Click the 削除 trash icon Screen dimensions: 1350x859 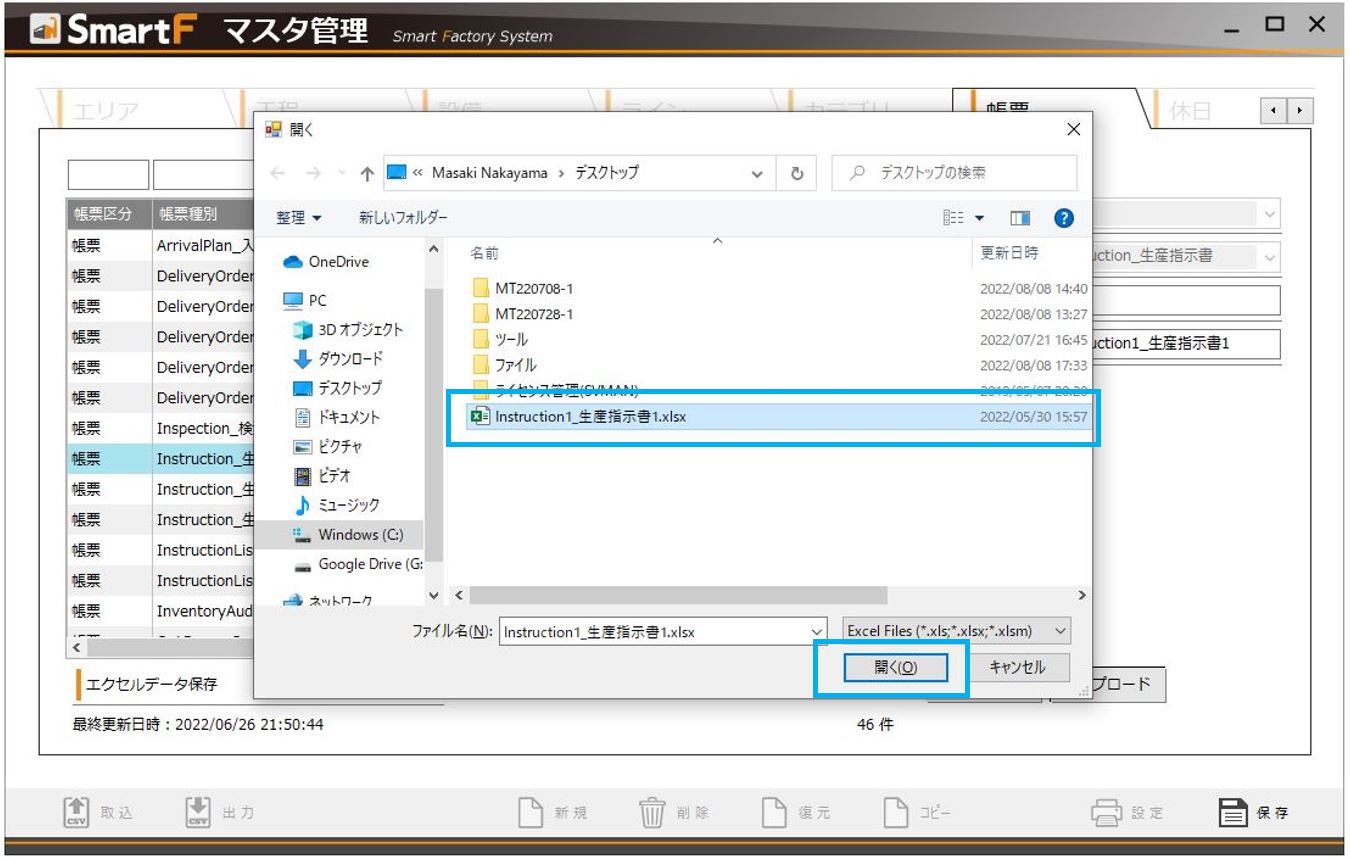click(651, 813)
